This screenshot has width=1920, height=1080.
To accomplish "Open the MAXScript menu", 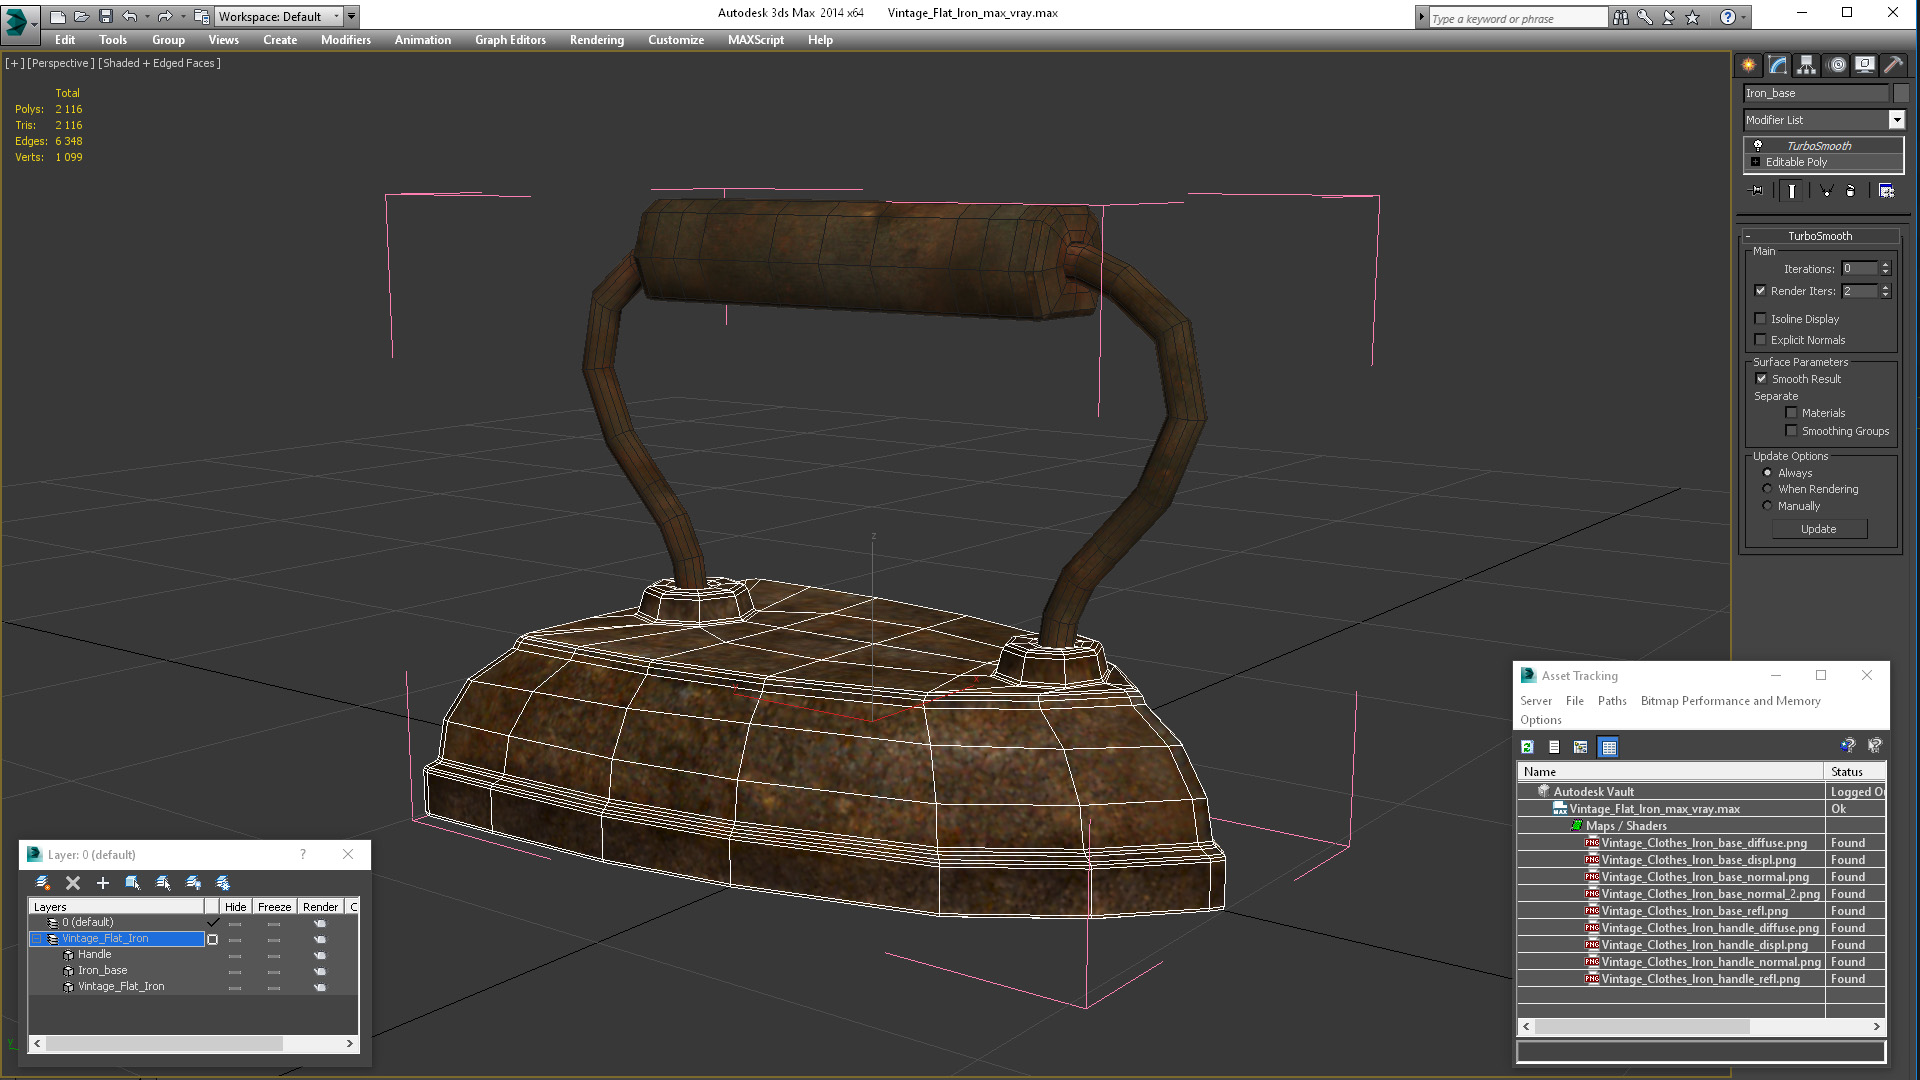I will (756, 40).
